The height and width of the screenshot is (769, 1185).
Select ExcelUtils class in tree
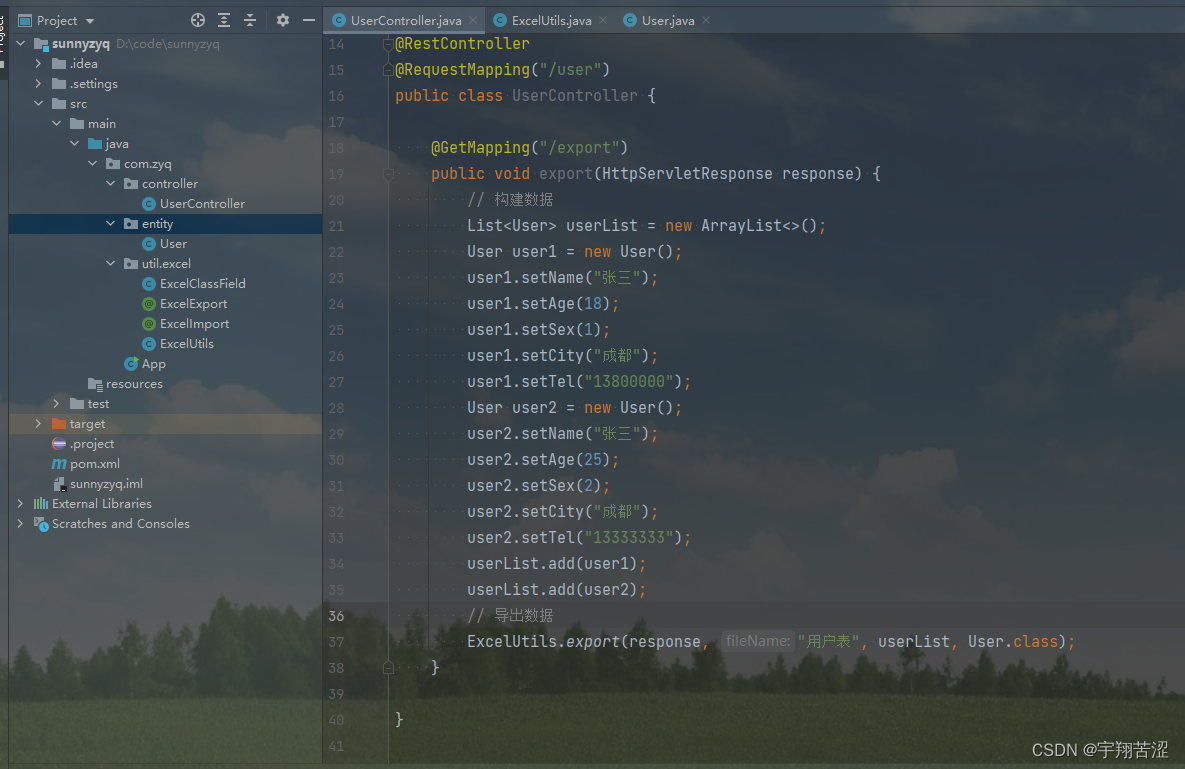(x=187, y=344)
